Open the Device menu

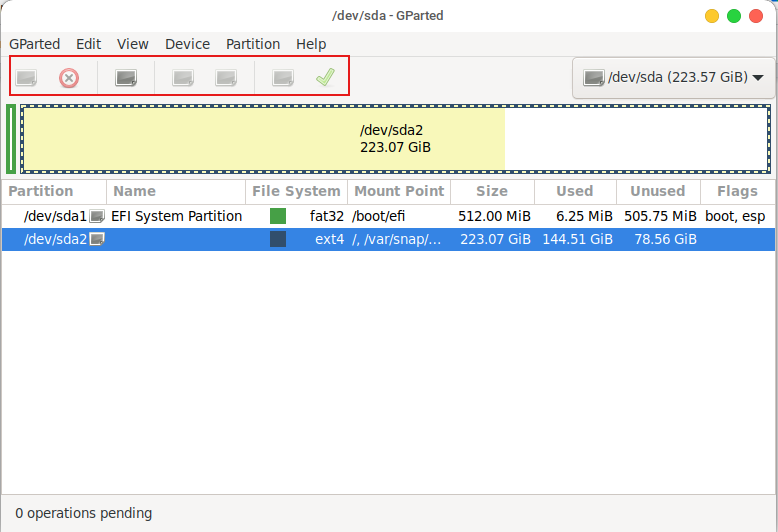(x=188, y=44)
